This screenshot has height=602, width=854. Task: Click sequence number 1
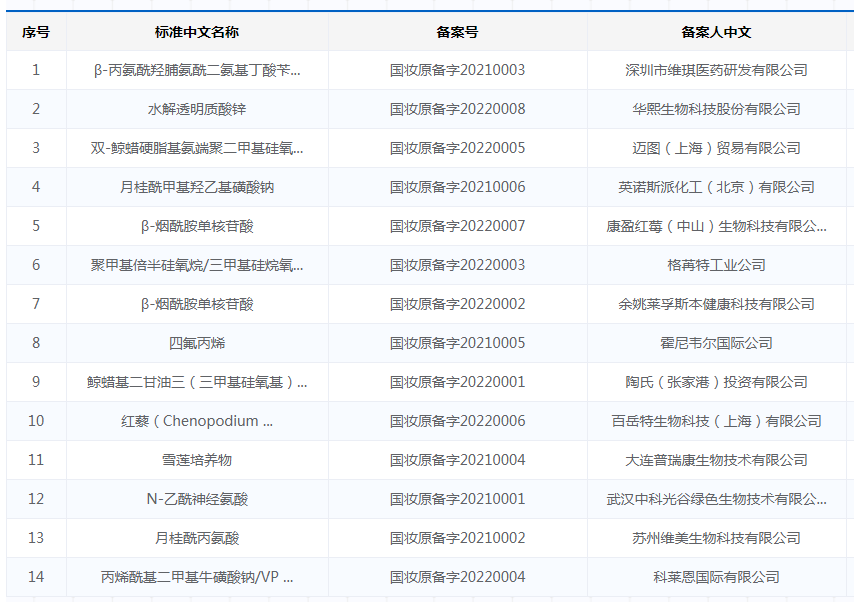(x=36, y=70)
